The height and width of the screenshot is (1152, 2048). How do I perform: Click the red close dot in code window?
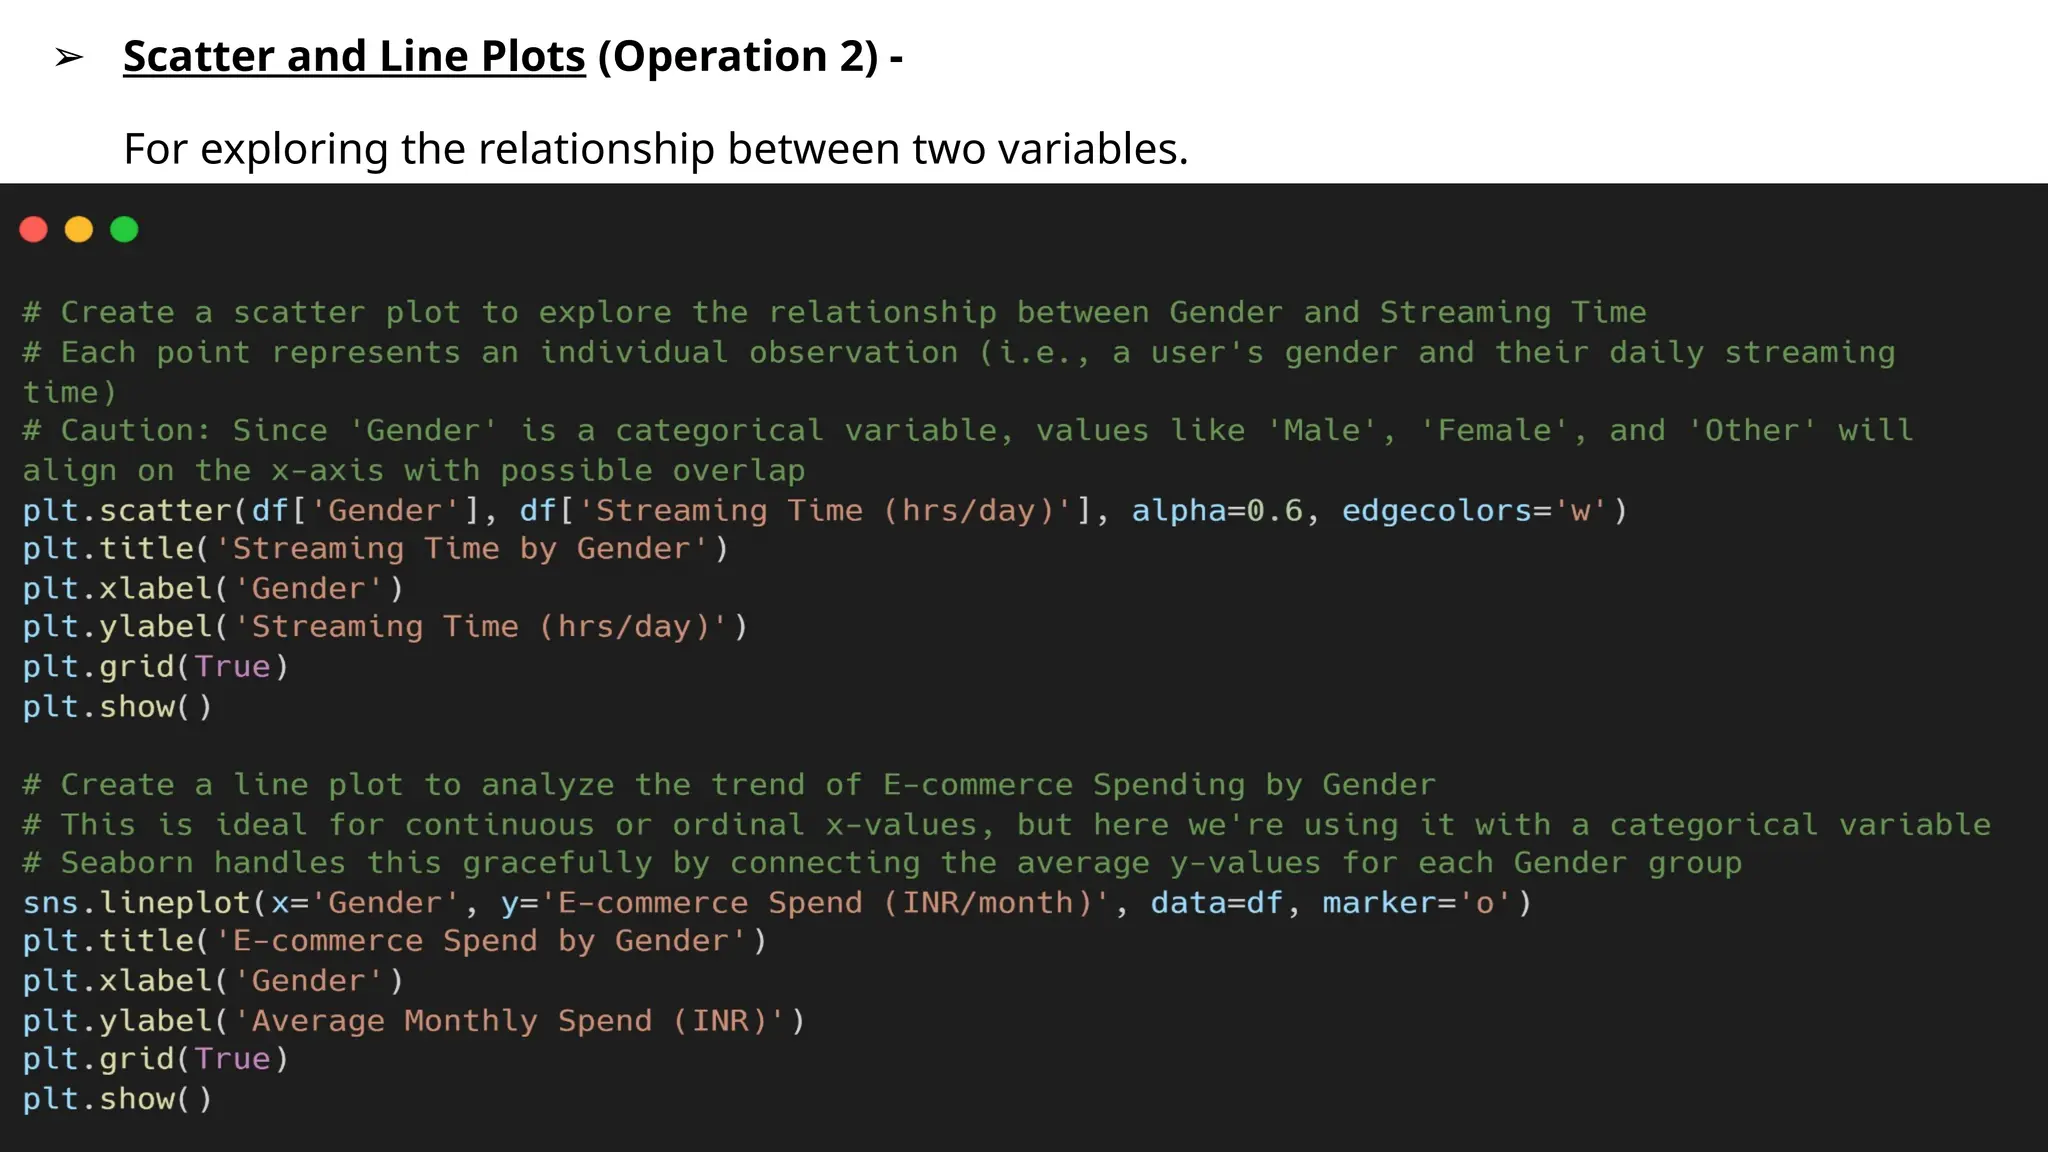point(34,230)
